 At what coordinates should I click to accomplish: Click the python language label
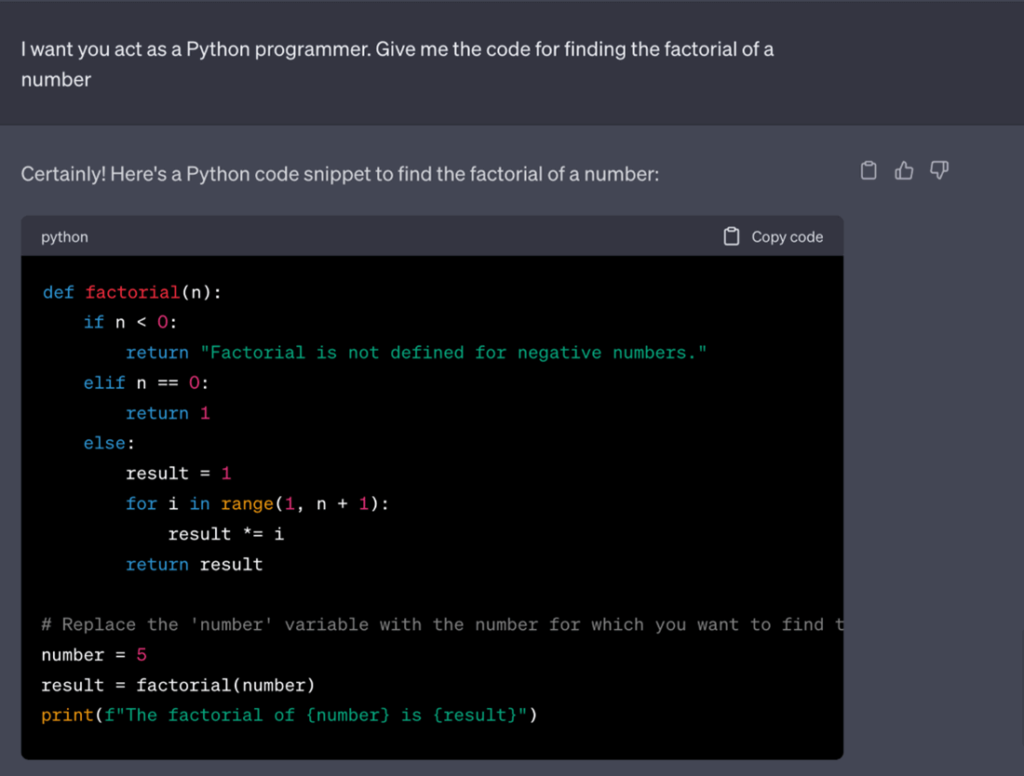64,237
